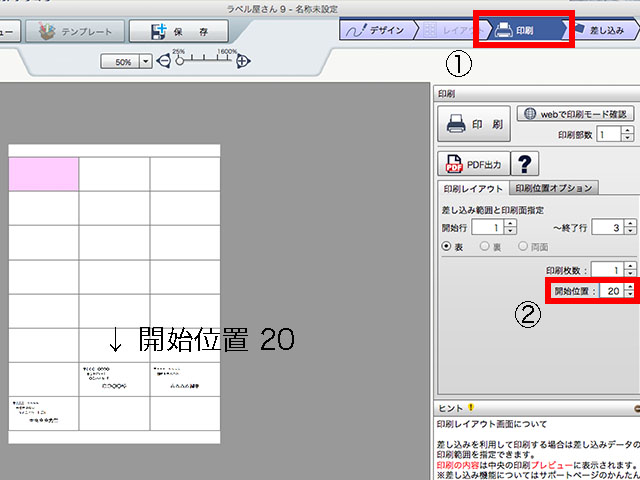Click the 開始位置 field showing 20
Image resolution: width=640 pixels, height=480 pixels.
[611, 291]
